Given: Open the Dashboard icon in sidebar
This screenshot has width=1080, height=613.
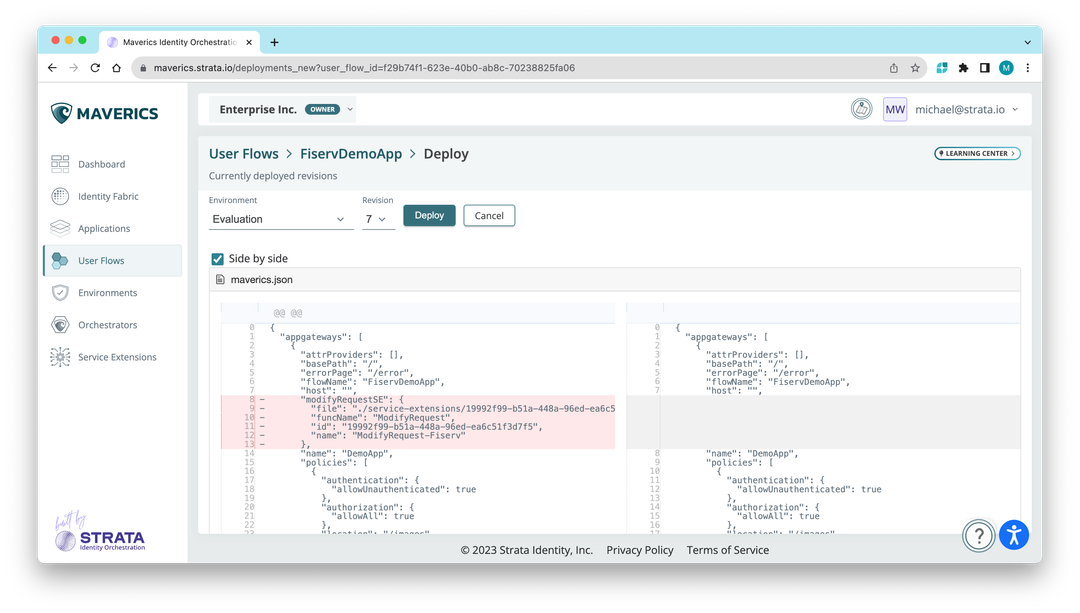Looking at the screenshot, I should [60, 164].
